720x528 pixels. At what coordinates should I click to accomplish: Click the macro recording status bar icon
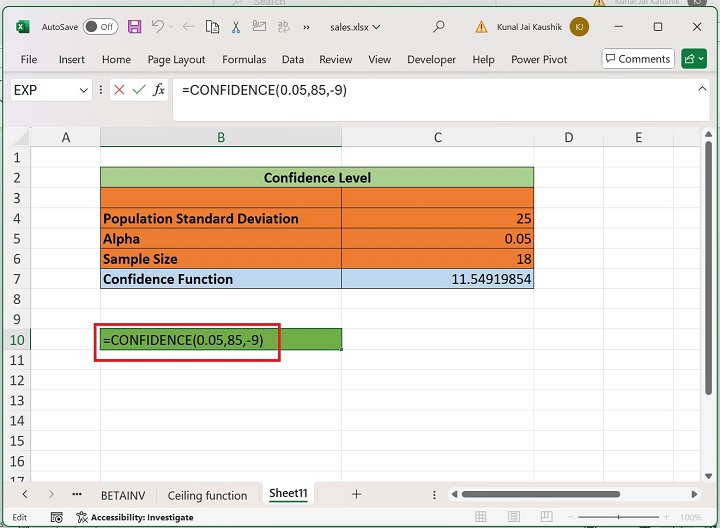coord(57,517)
